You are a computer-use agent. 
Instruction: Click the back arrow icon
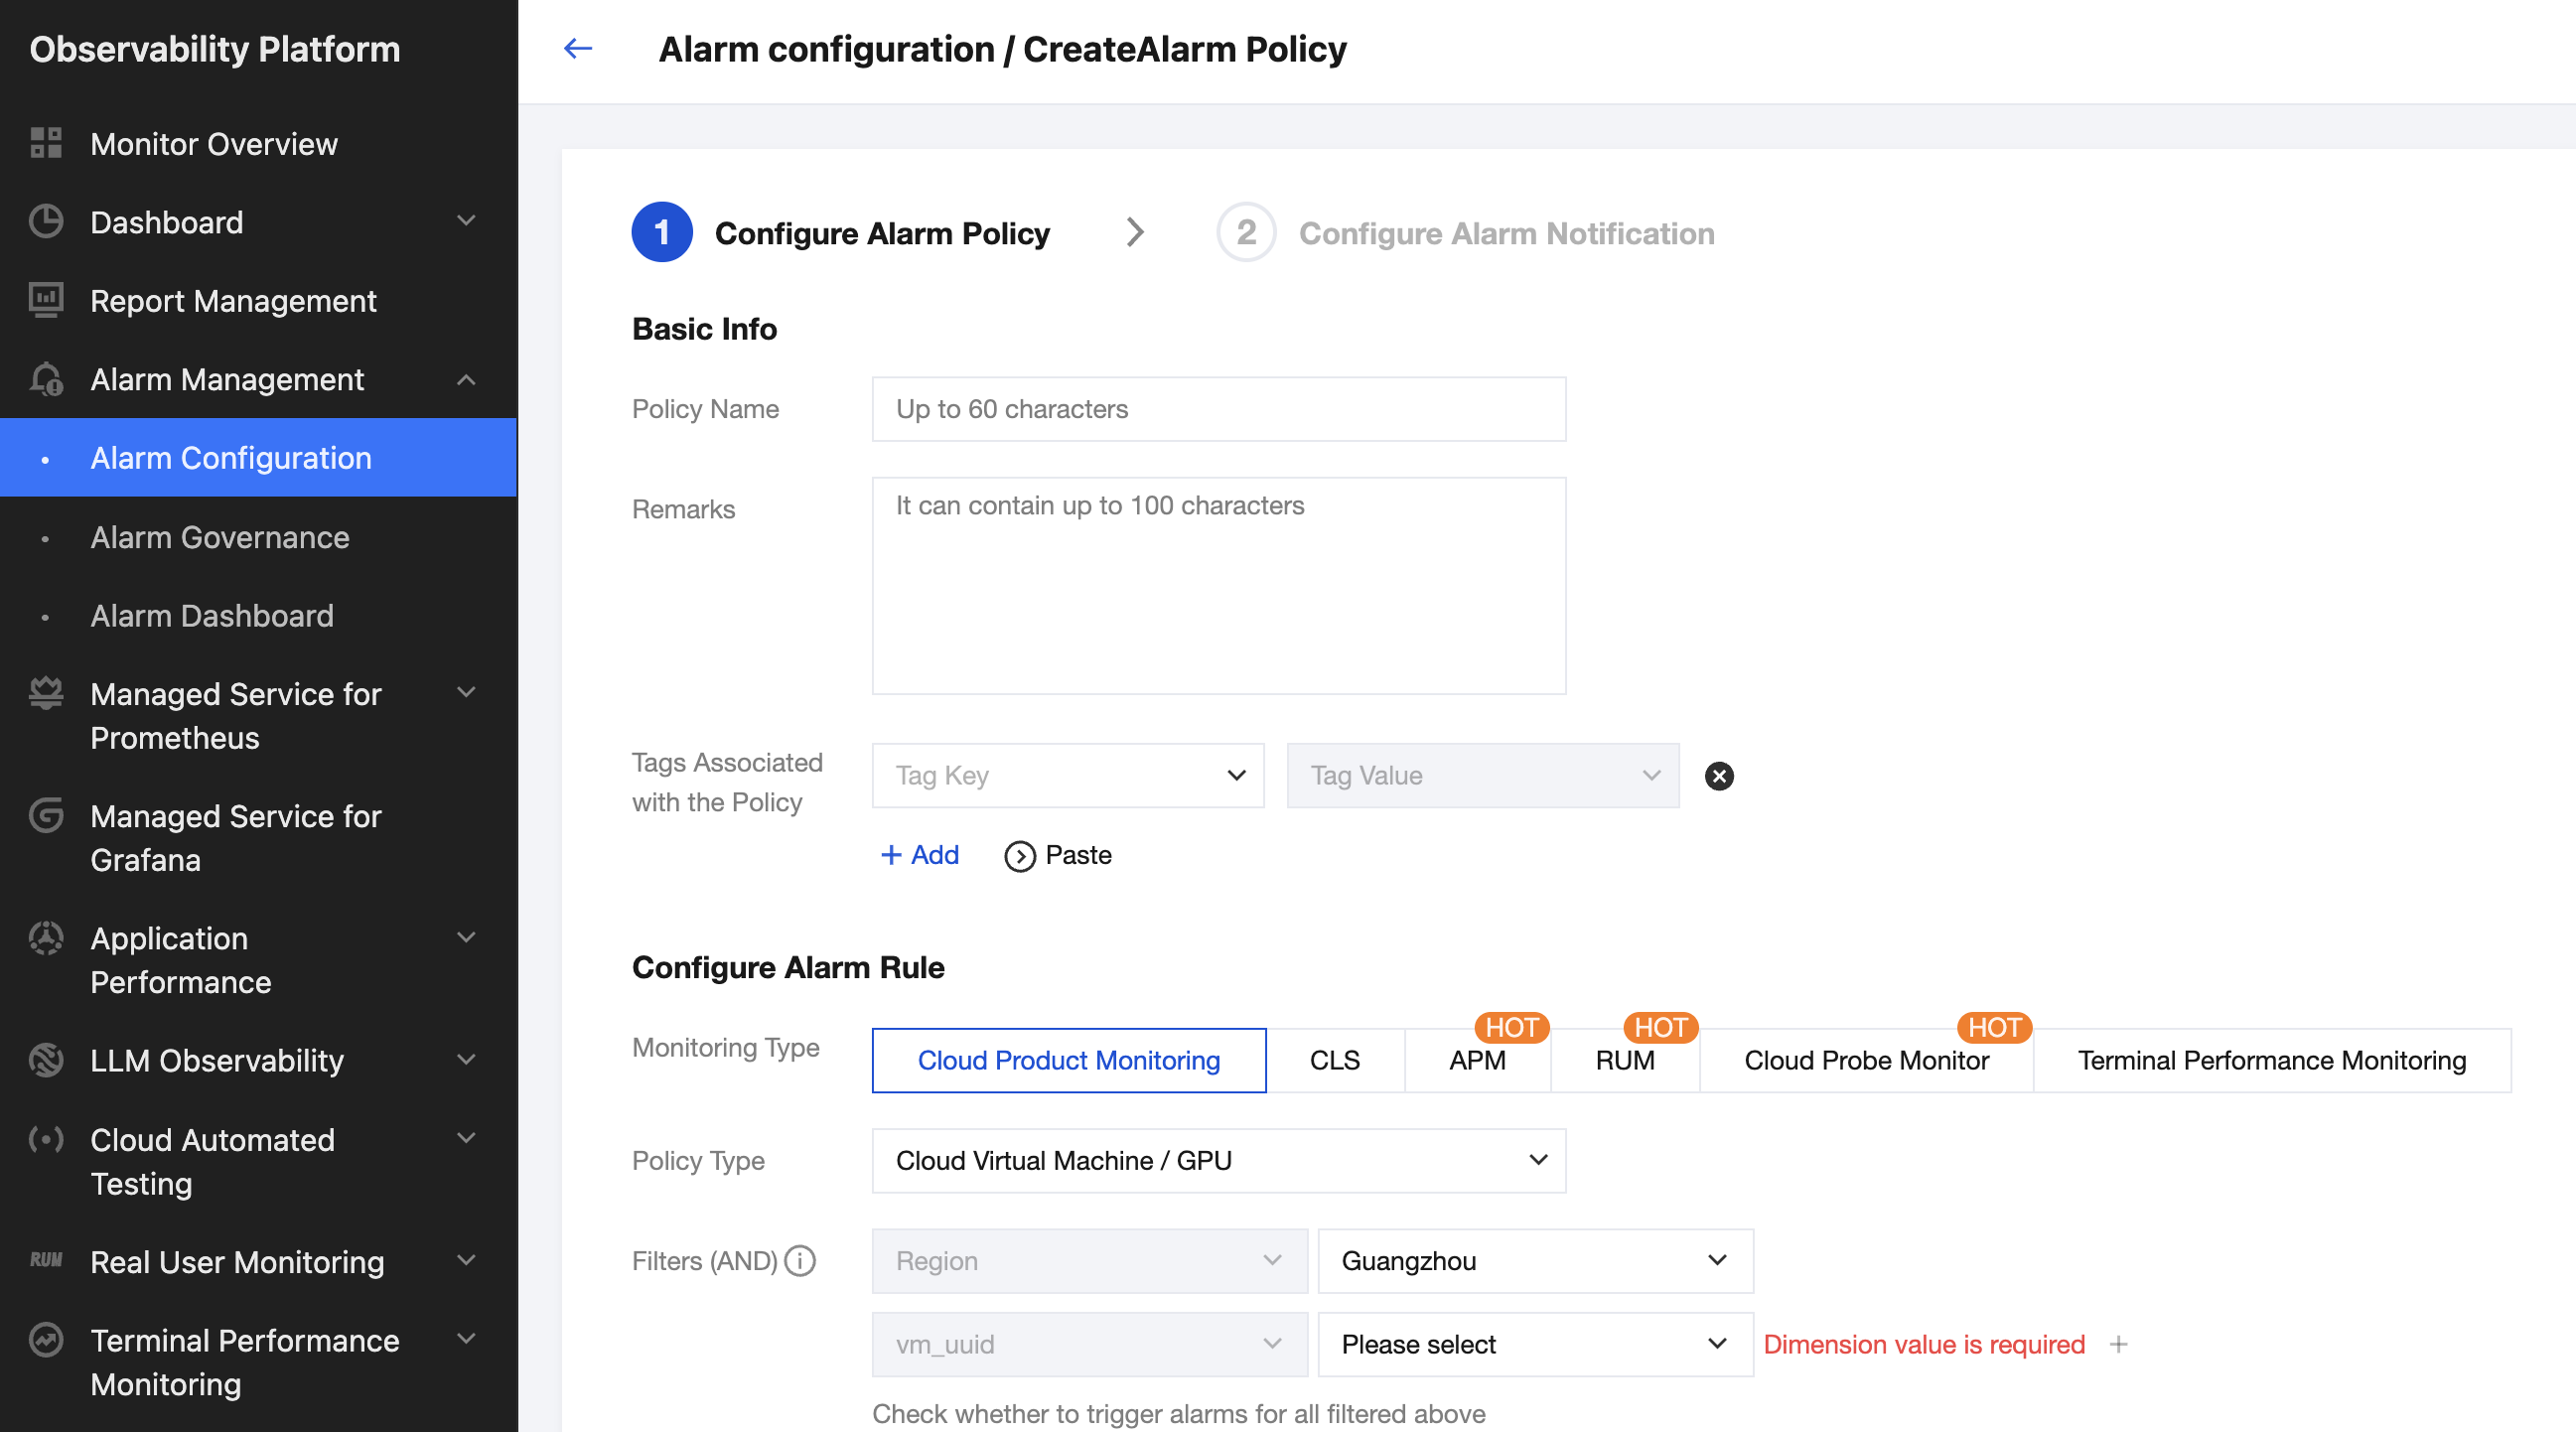pyautogui.click(x=578, y=48)
